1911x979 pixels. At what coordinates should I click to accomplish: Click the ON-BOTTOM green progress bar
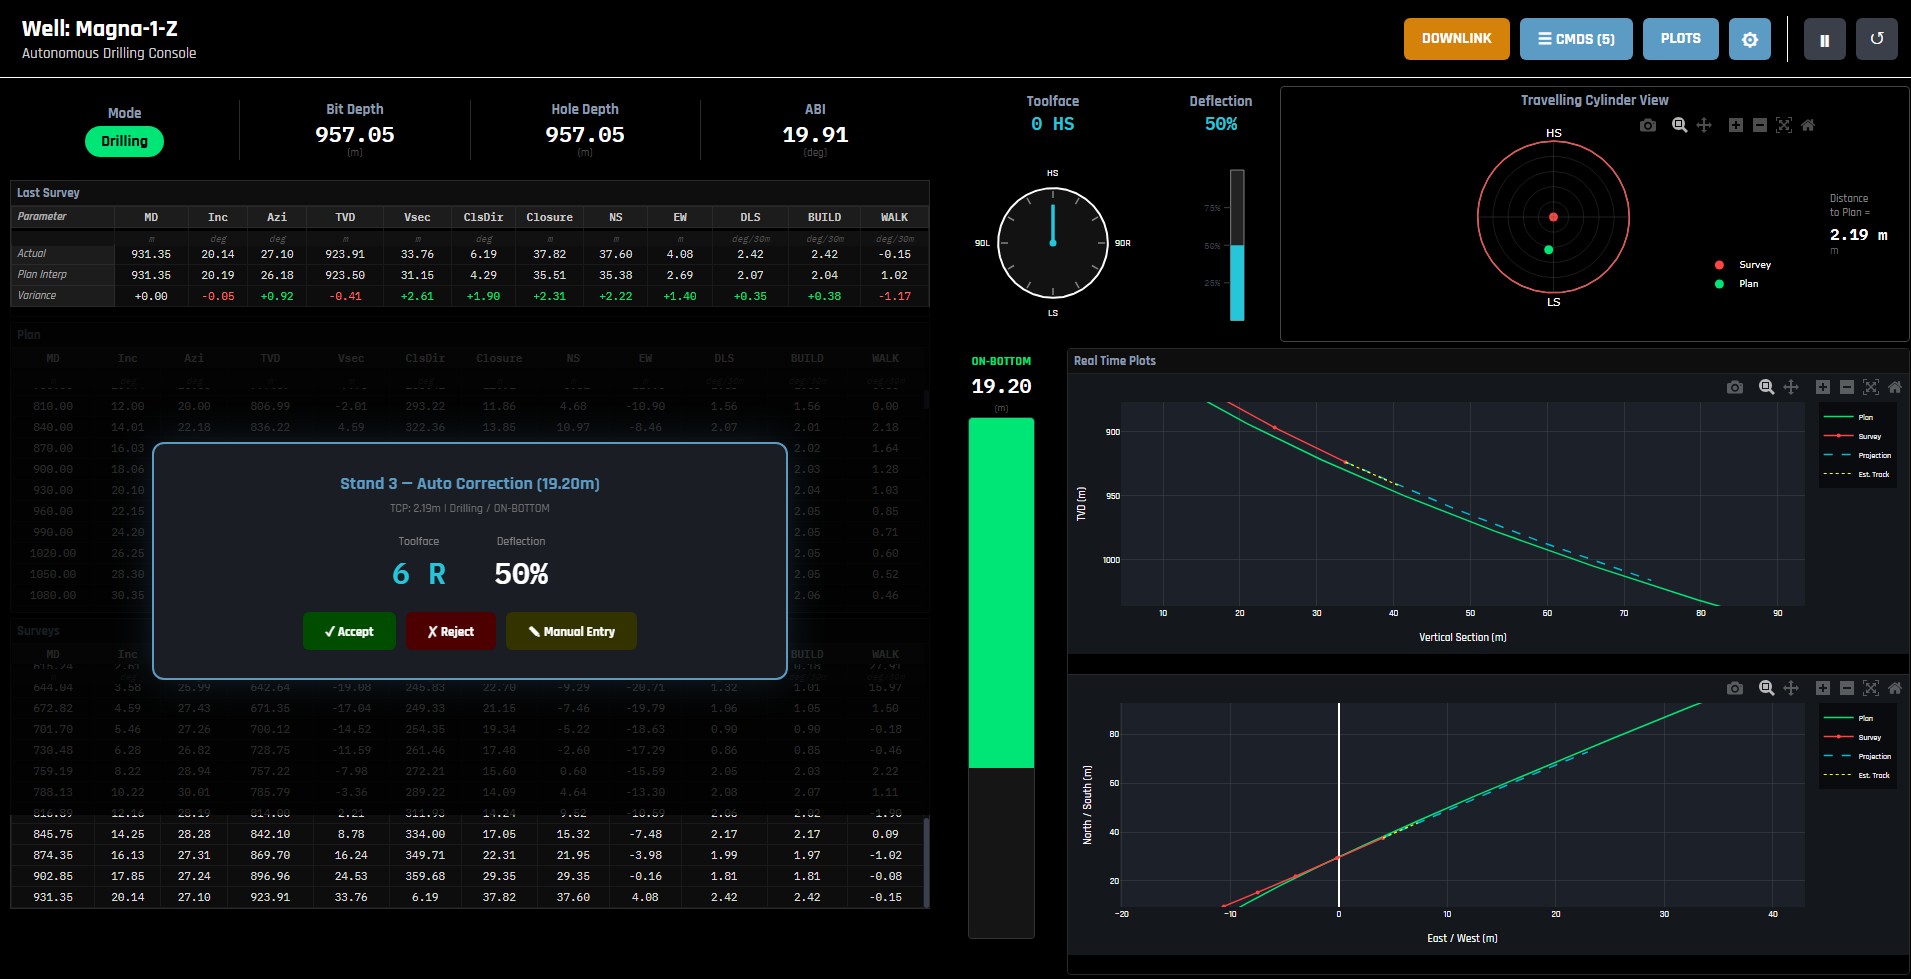tap(1001, 593)
